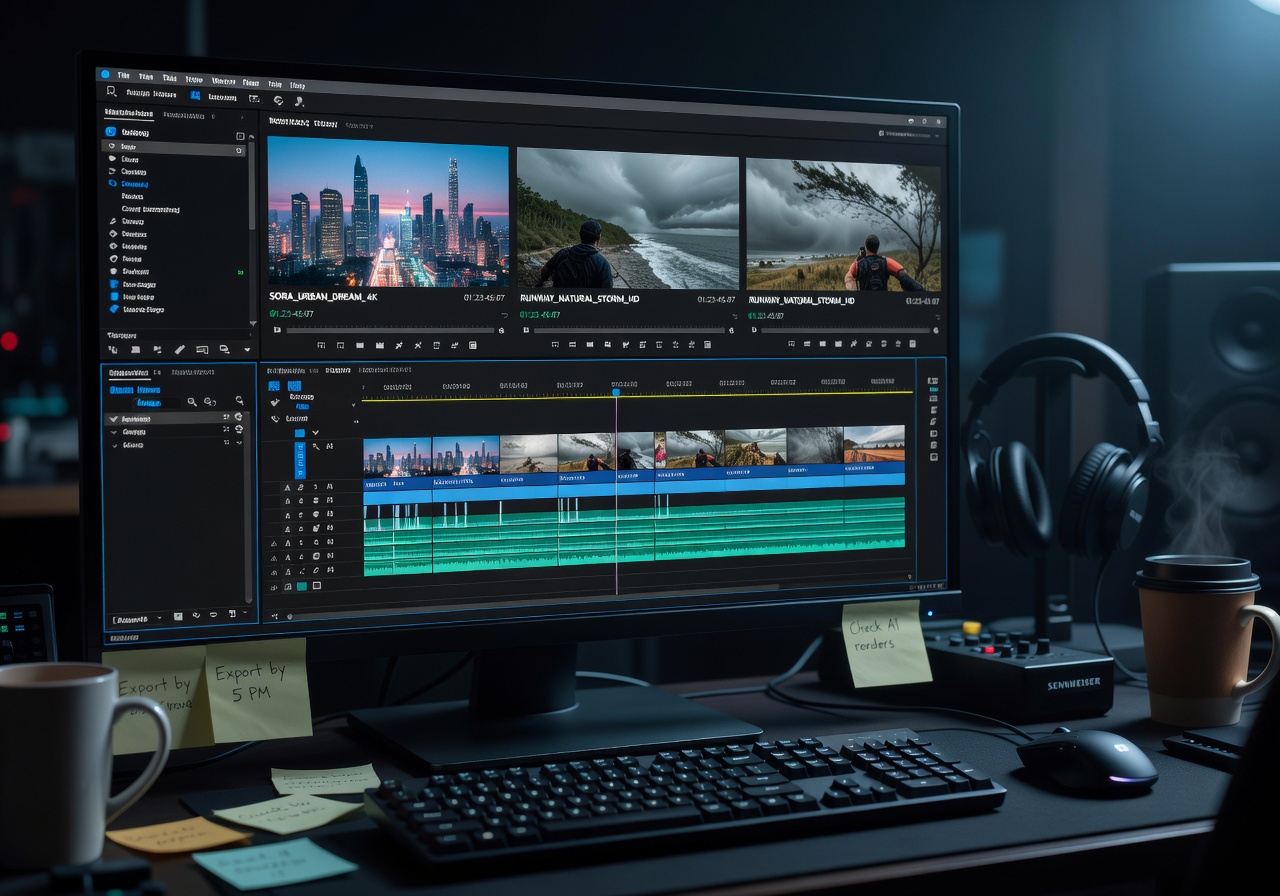Viewport: 1280px width, 896px height.
Task: Click the magnifier icon in the effects panel
Action: 191,401
